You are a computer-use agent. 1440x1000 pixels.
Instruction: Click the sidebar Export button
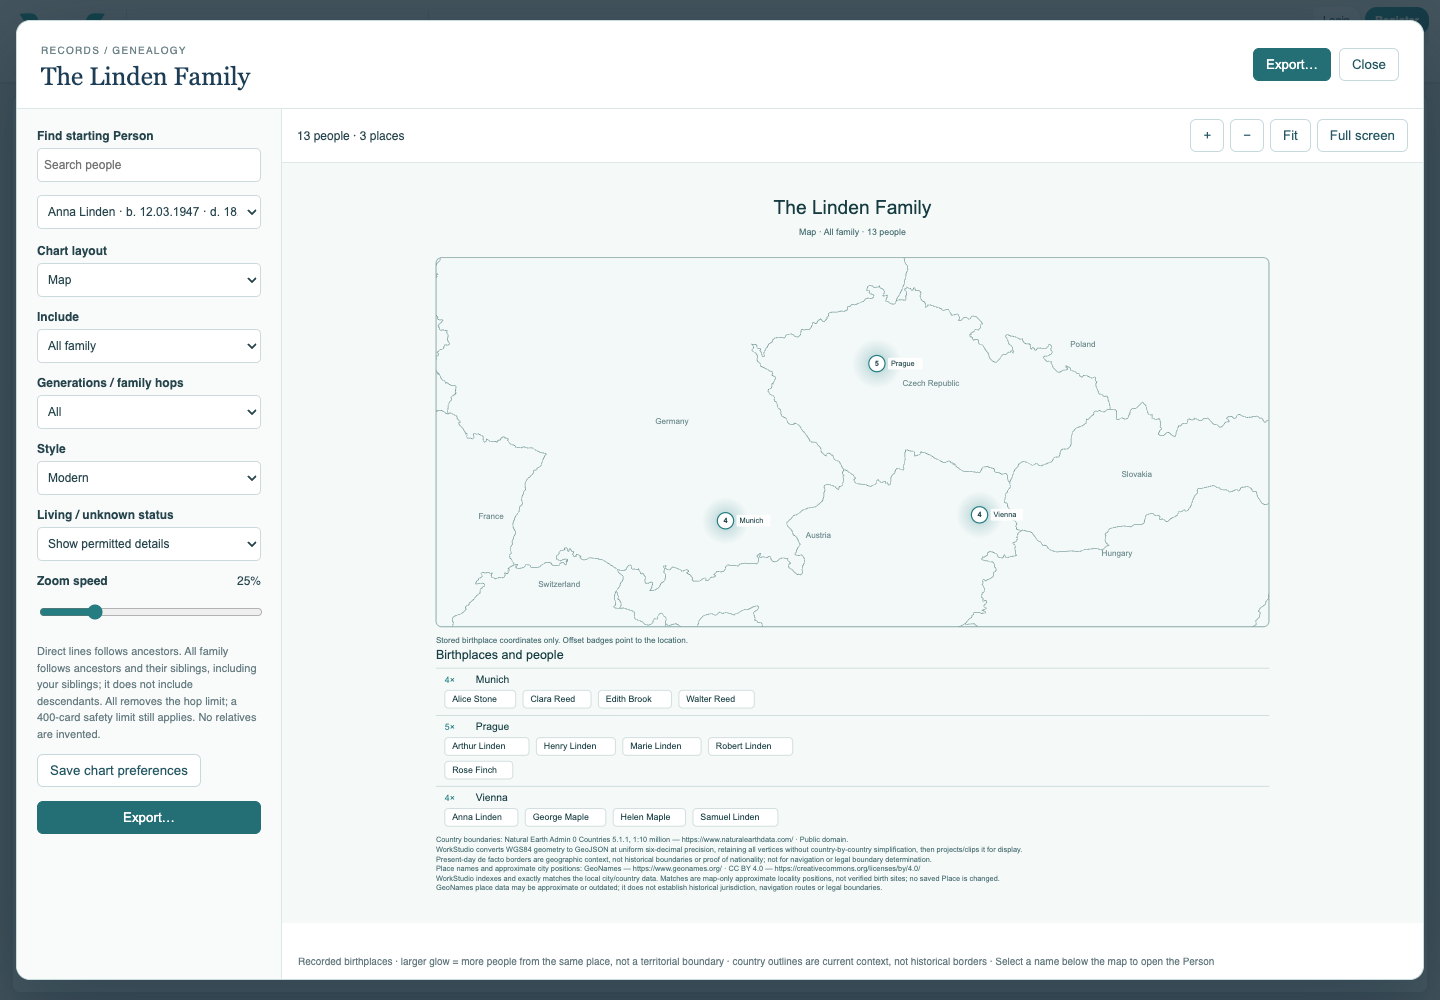point(149,818)
